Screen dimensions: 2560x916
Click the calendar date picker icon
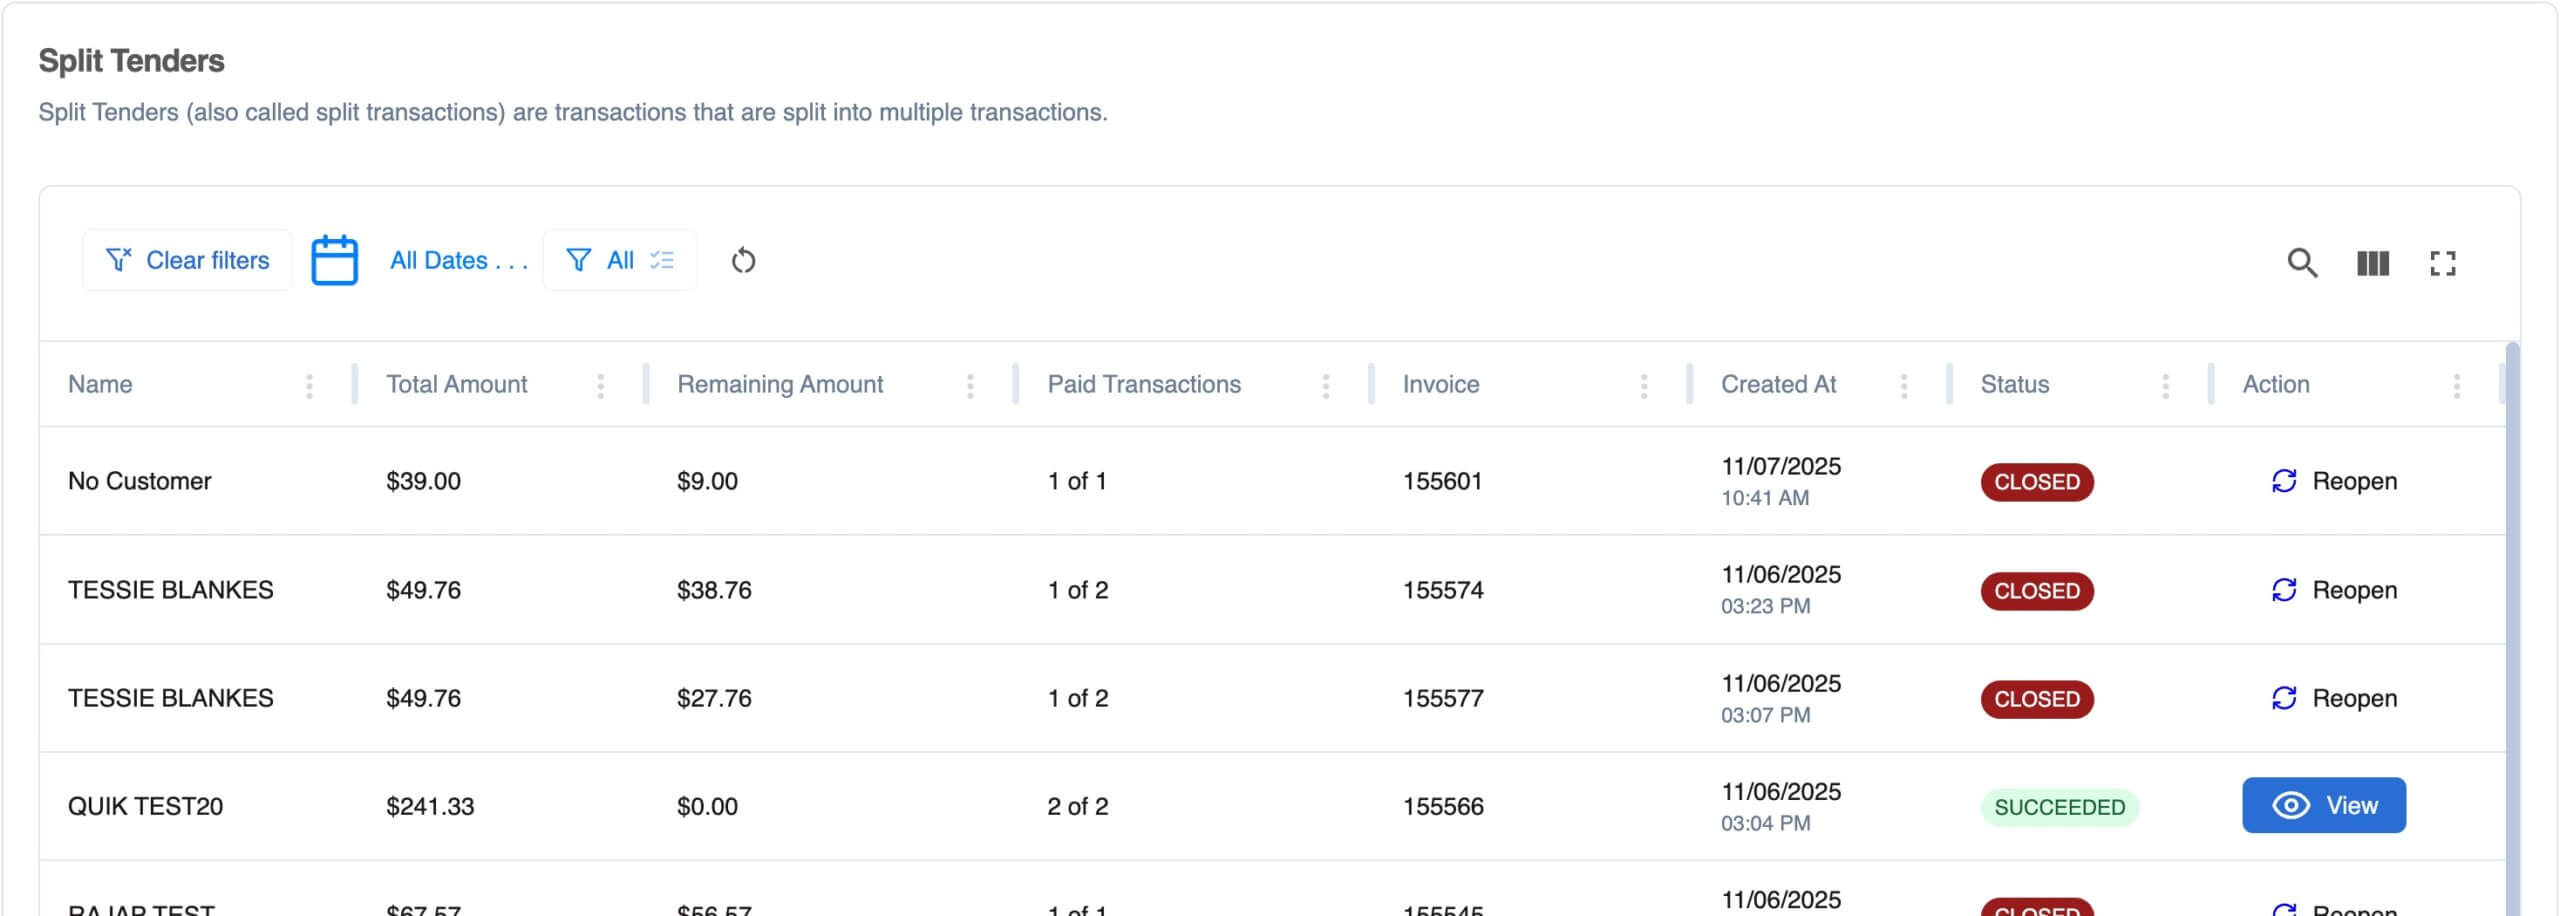point(334,261)
